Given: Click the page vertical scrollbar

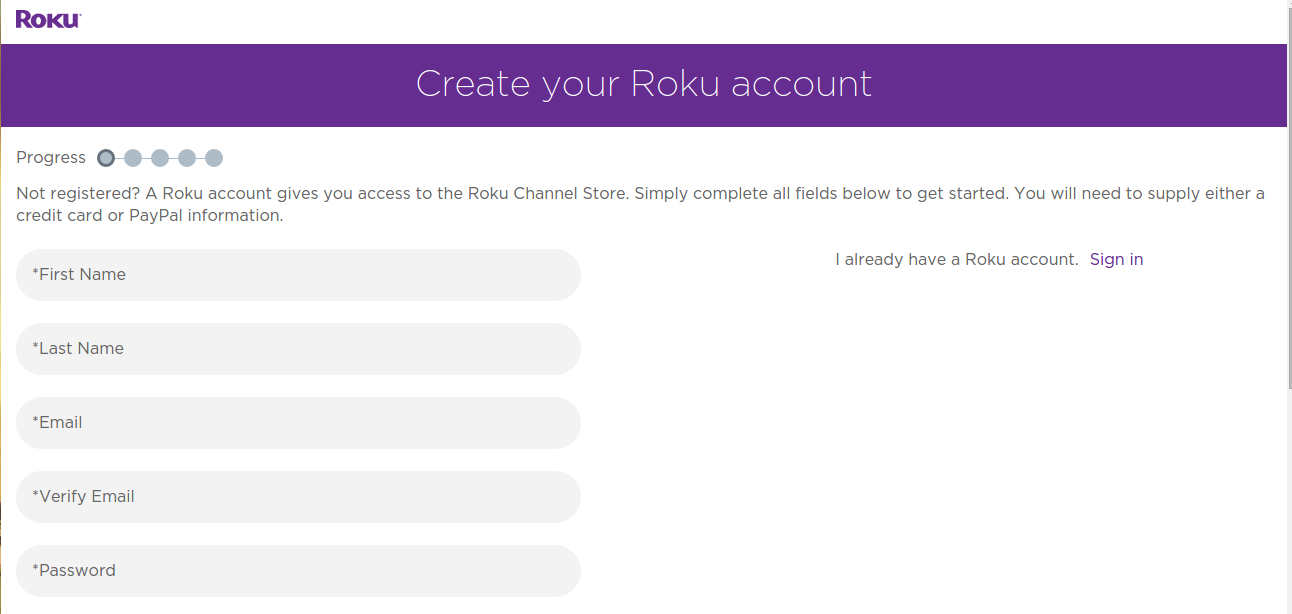Looking at the screenshot, I should point(1289,200).
